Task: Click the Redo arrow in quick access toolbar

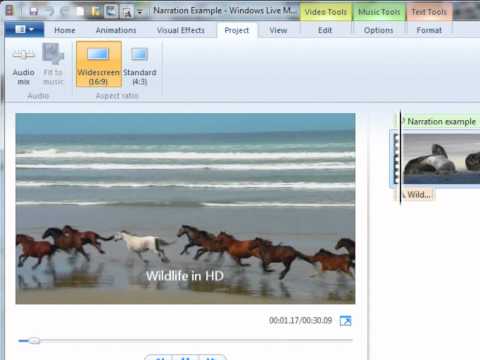Action: point(65,12)
